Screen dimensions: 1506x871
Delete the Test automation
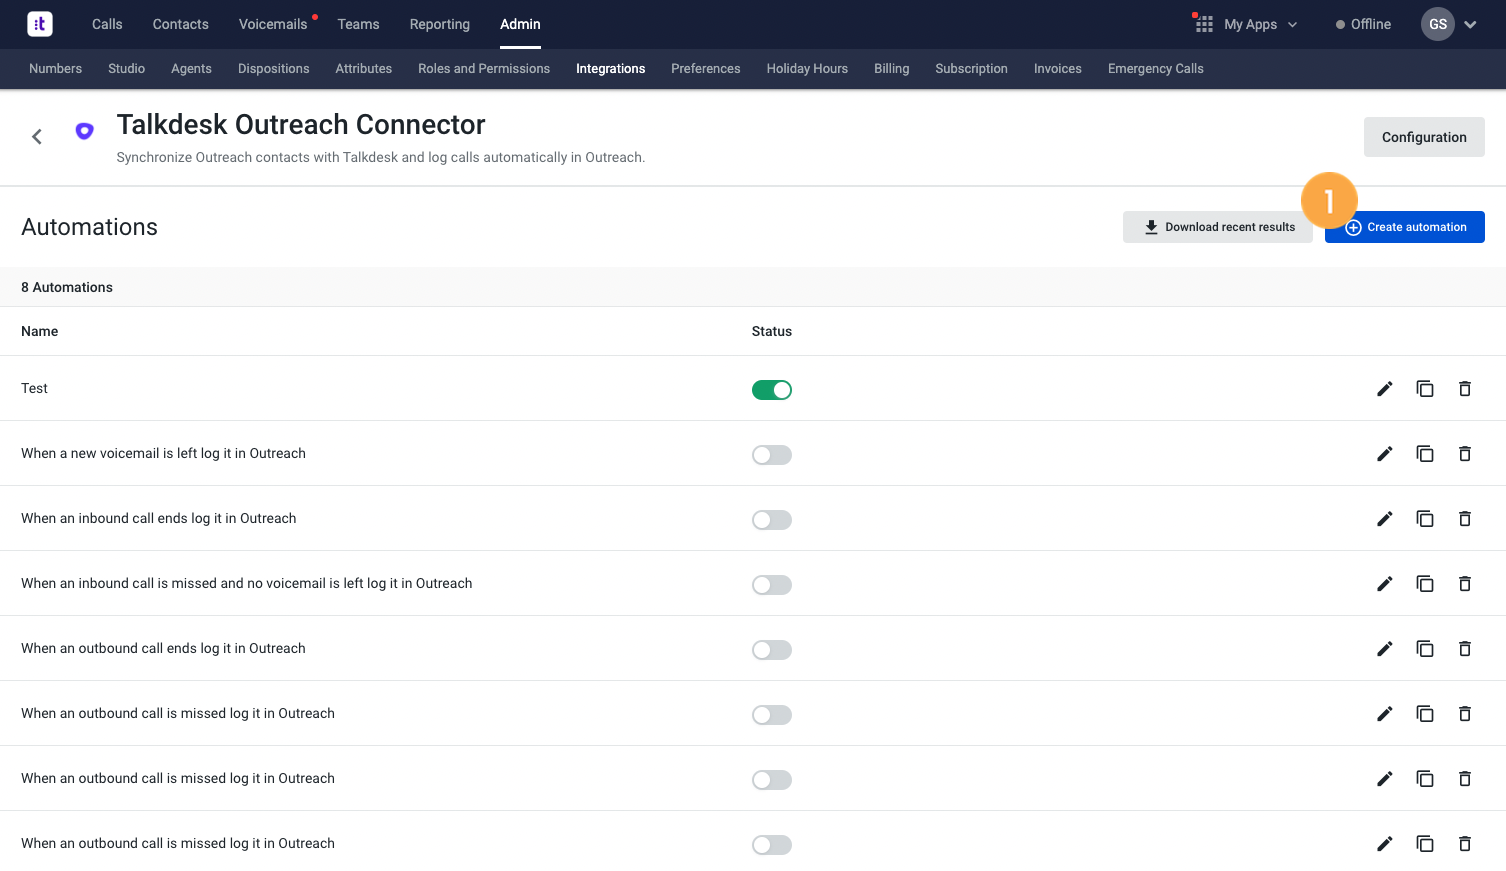tap(1465, 389)
